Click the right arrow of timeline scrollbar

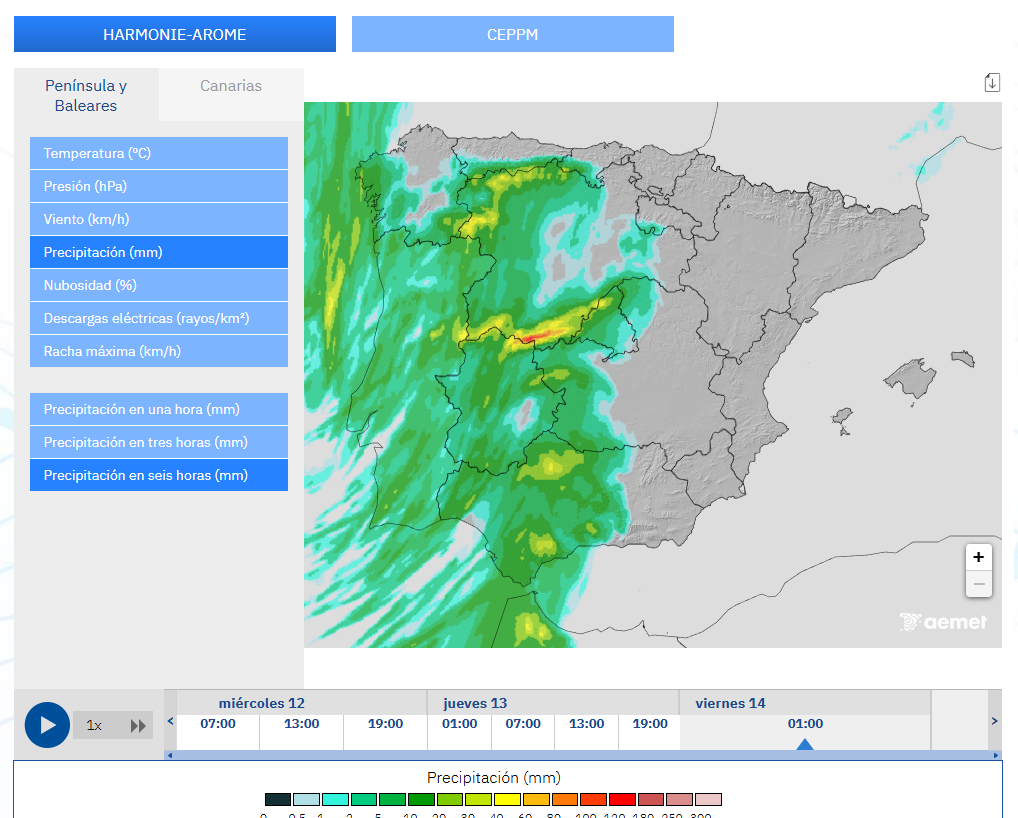click(x=996, y=755)
